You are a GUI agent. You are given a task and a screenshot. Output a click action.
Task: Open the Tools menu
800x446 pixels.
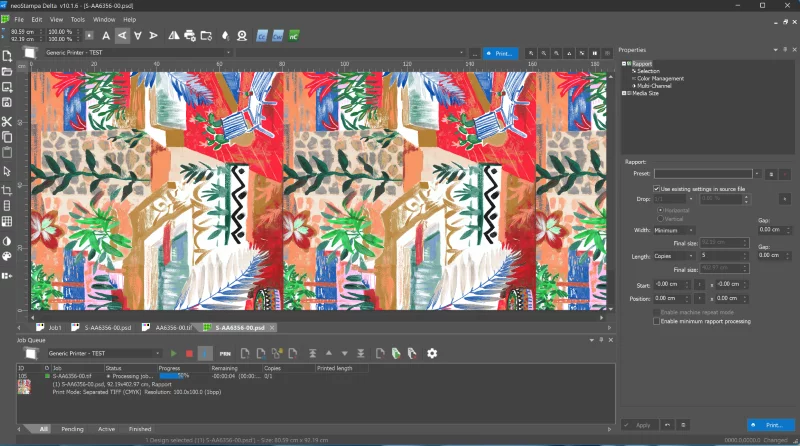(77, 19)
